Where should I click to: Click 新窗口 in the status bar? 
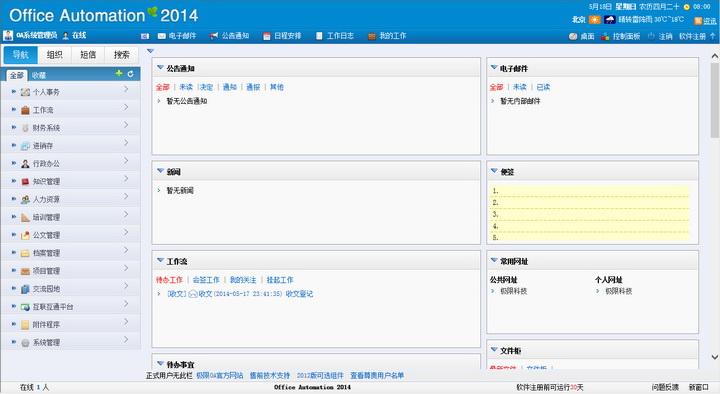[x=698, y=388]
